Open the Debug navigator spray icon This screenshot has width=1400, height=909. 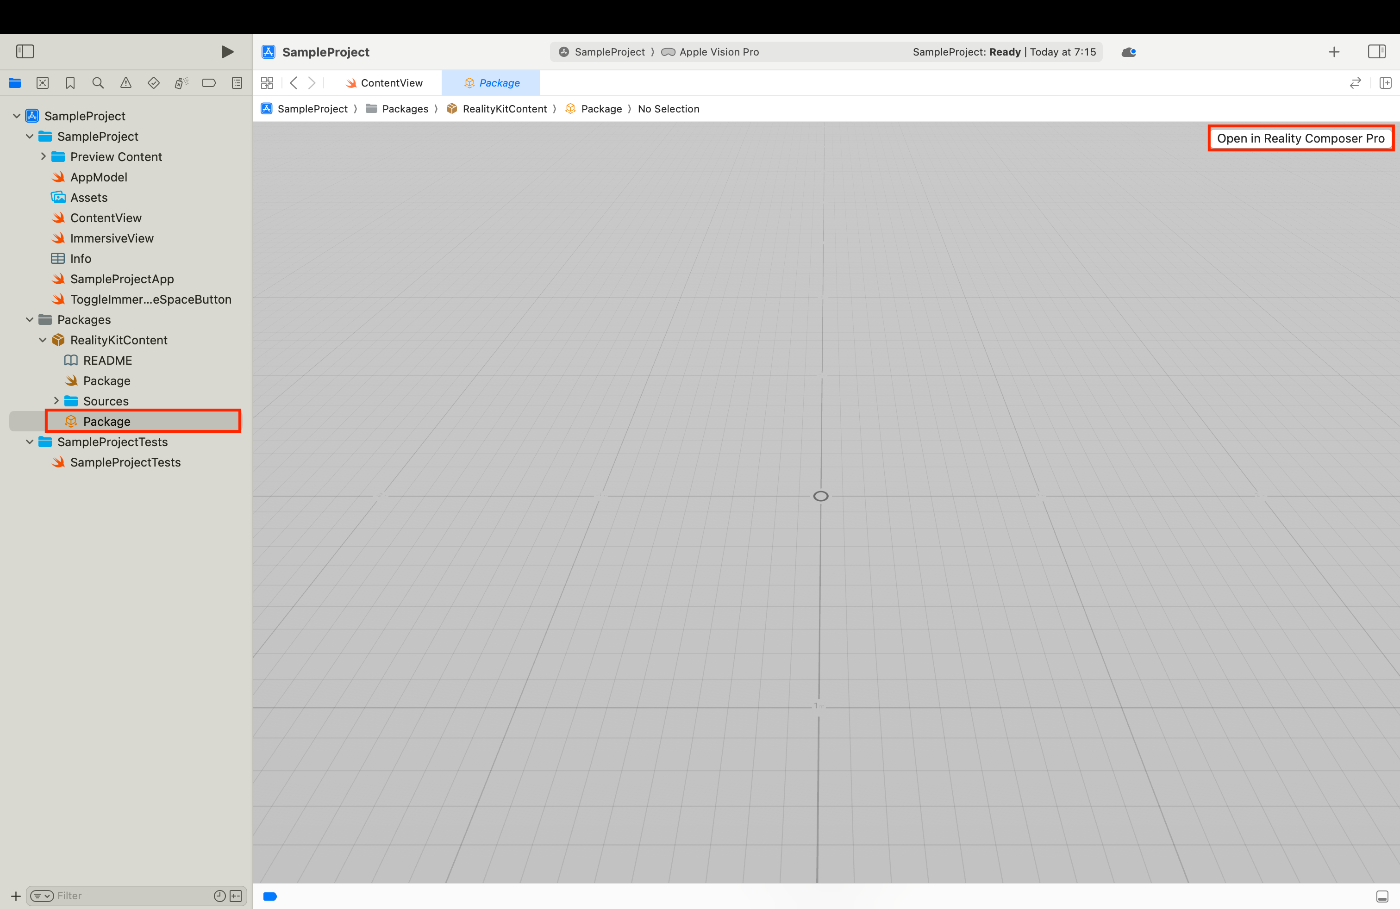coord(181,83)
